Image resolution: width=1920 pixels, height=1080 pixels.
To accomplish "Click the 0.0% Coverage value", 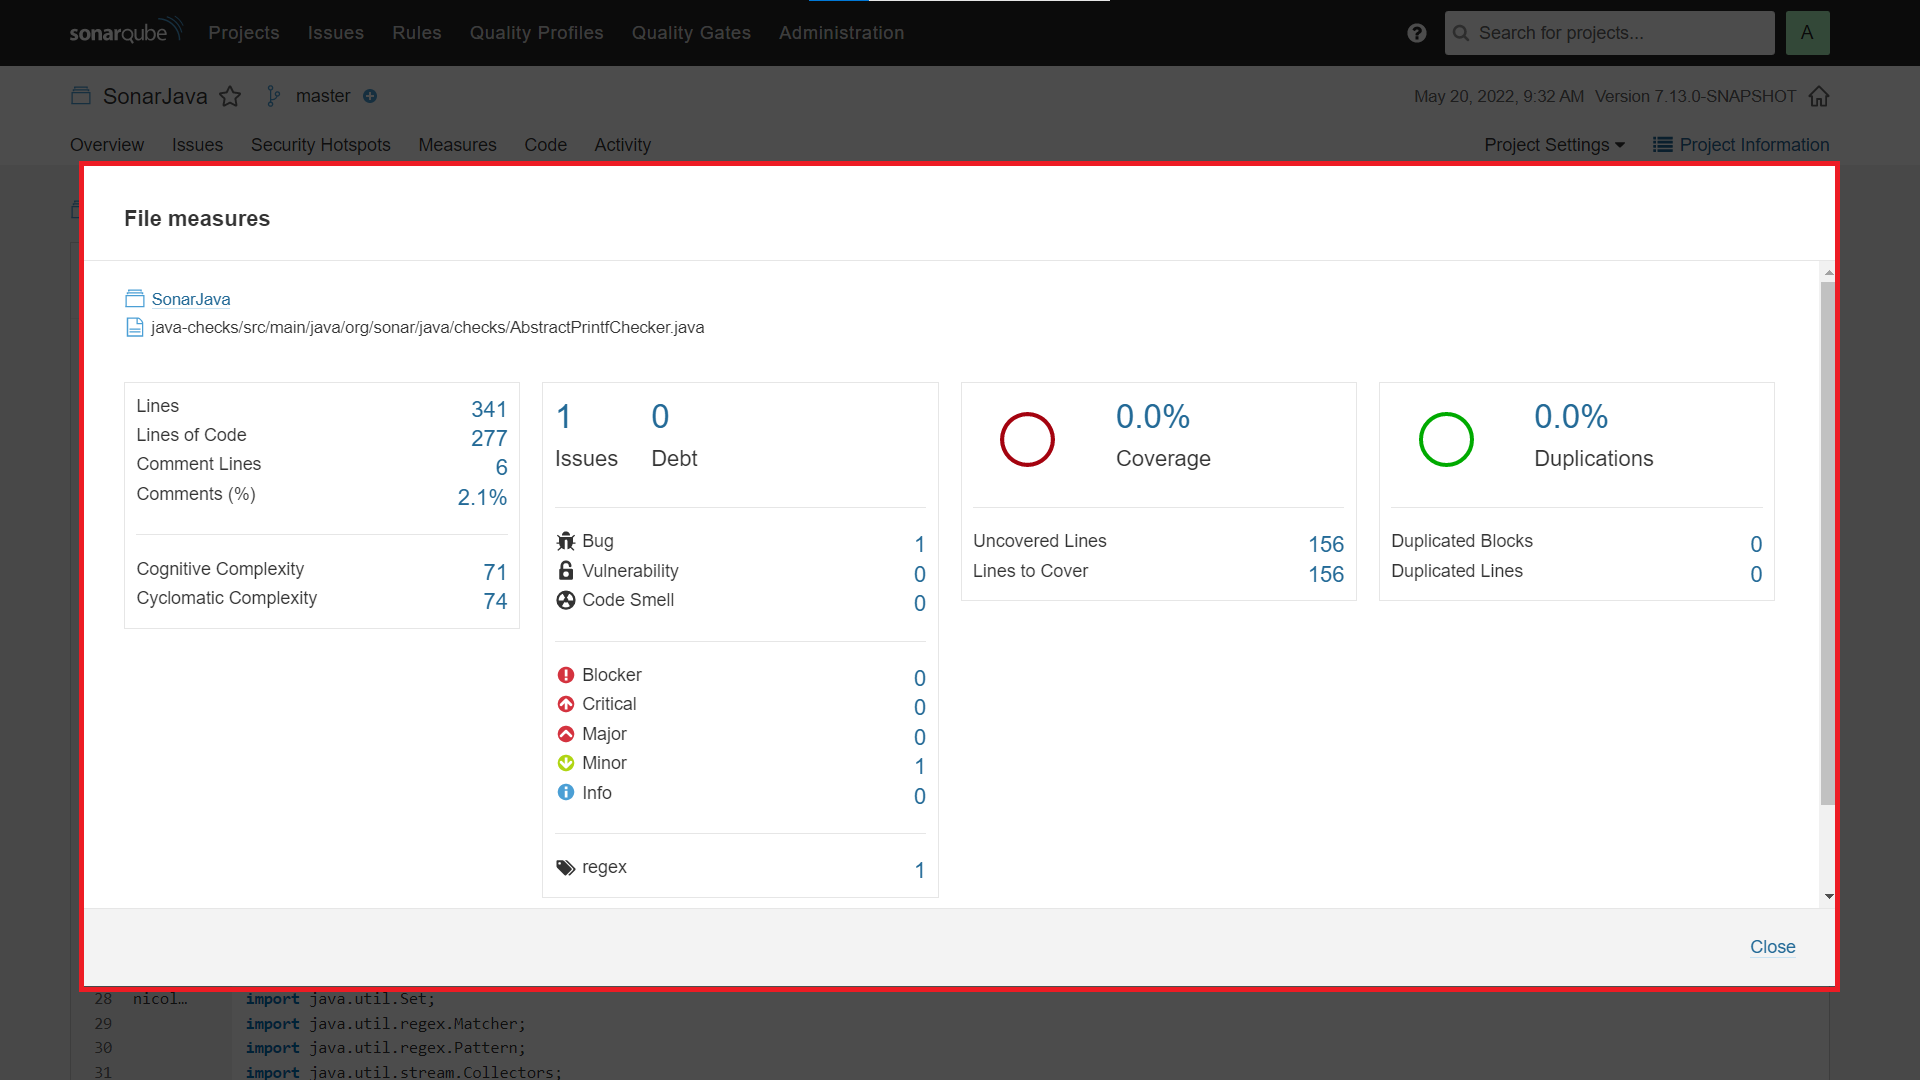I will pos(1153,416).
